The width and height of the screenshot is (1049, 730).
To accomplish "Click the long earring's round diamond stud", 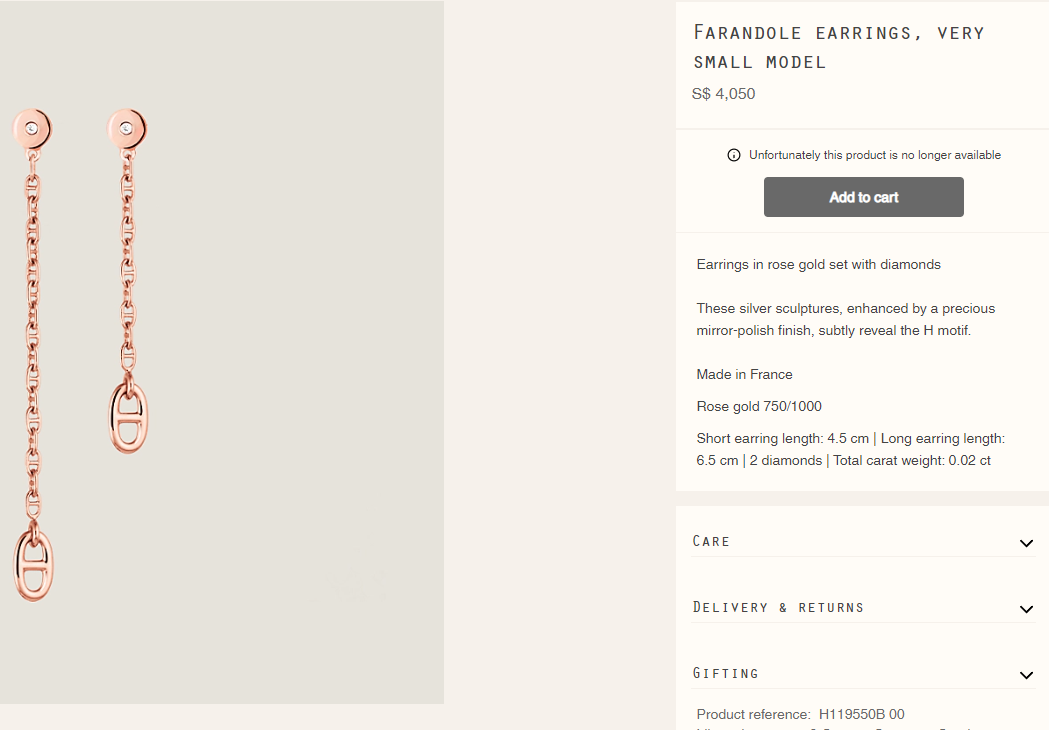I will pyautogui.click(x=32, y=129).
